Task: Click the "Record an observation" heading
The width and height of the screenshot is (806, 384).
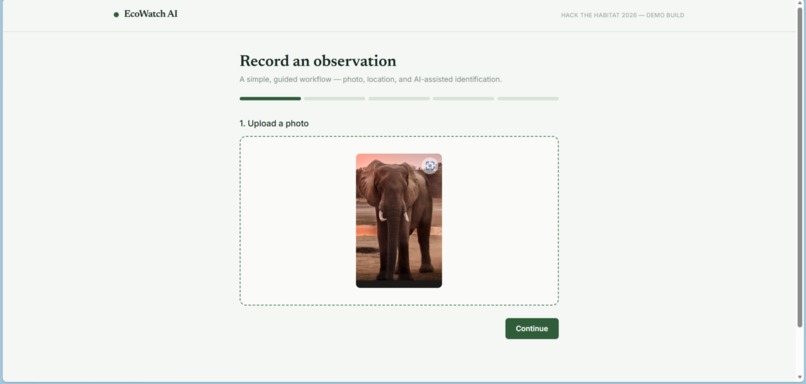Action: click(x=318, y=61)
